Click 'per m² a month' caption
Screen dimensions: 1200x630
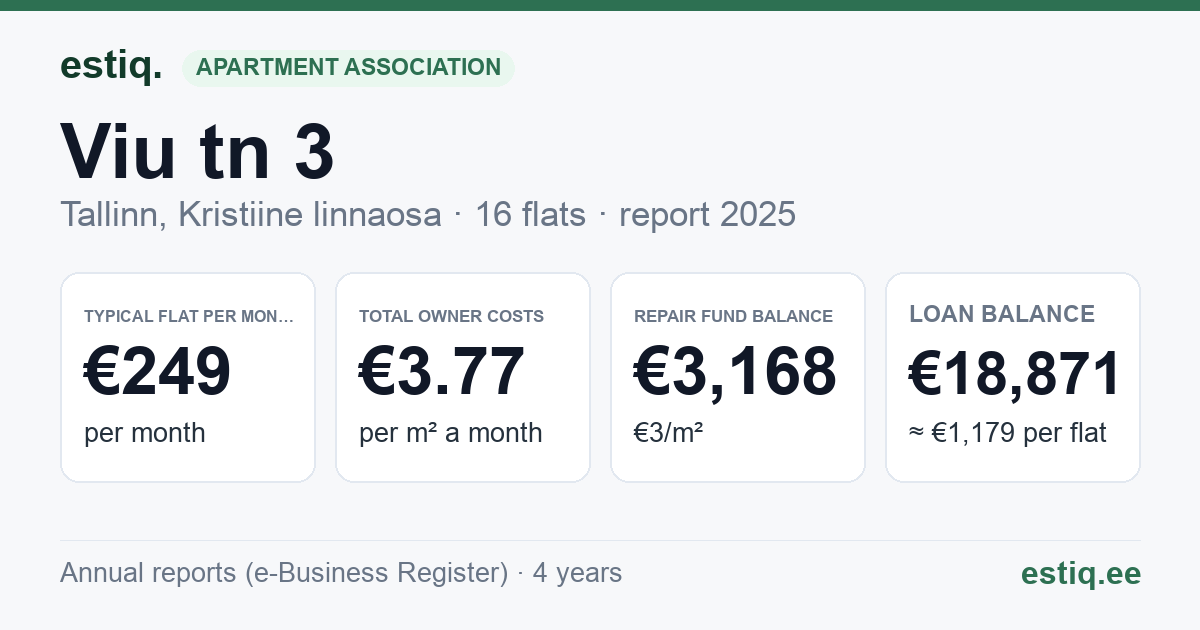[451, 433]
